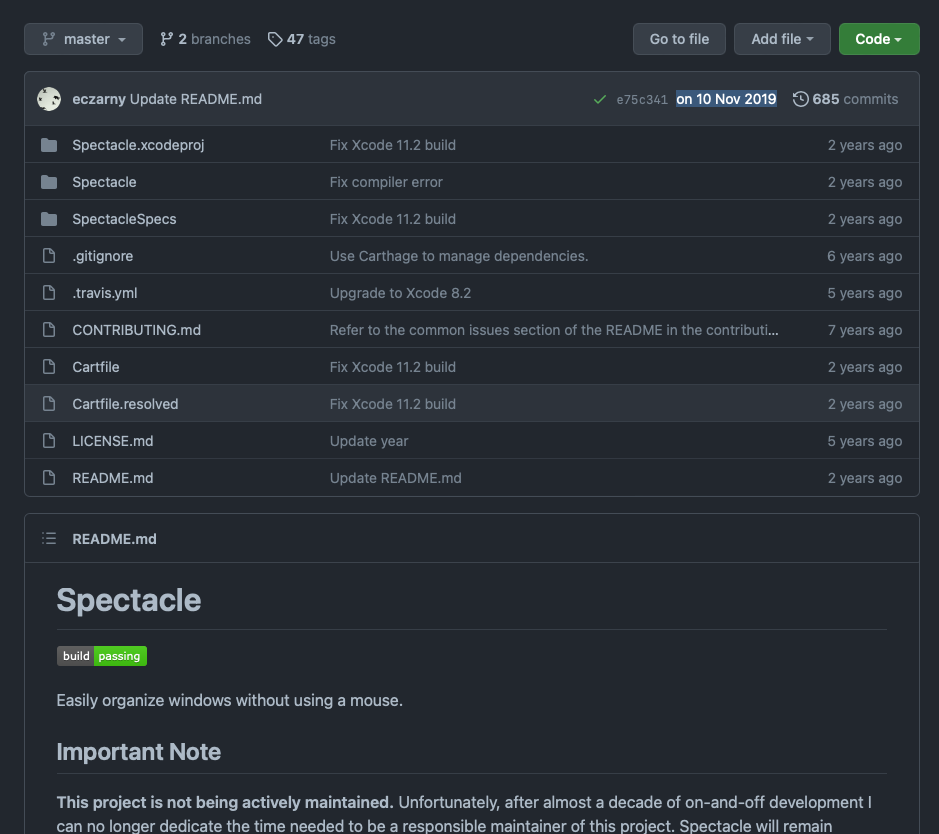
Task: Open the Upgrade to Xcode 8.2 commit
Action: pos(400,293)
